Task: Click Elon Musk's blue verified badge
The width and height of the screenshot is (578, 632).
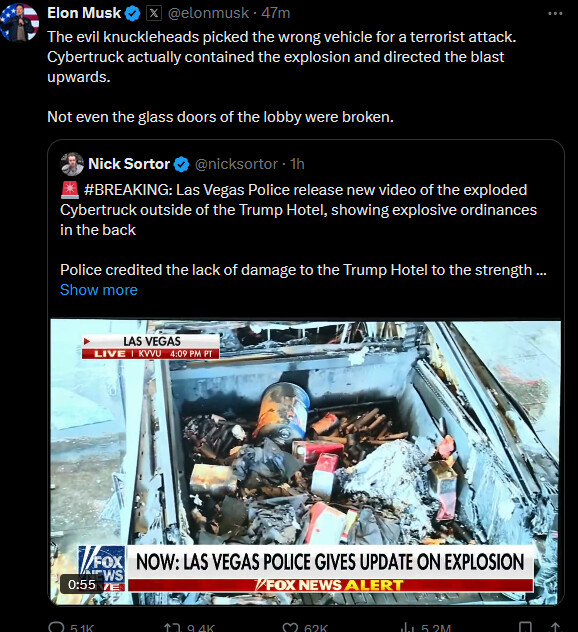Action: tap(132, 14)
